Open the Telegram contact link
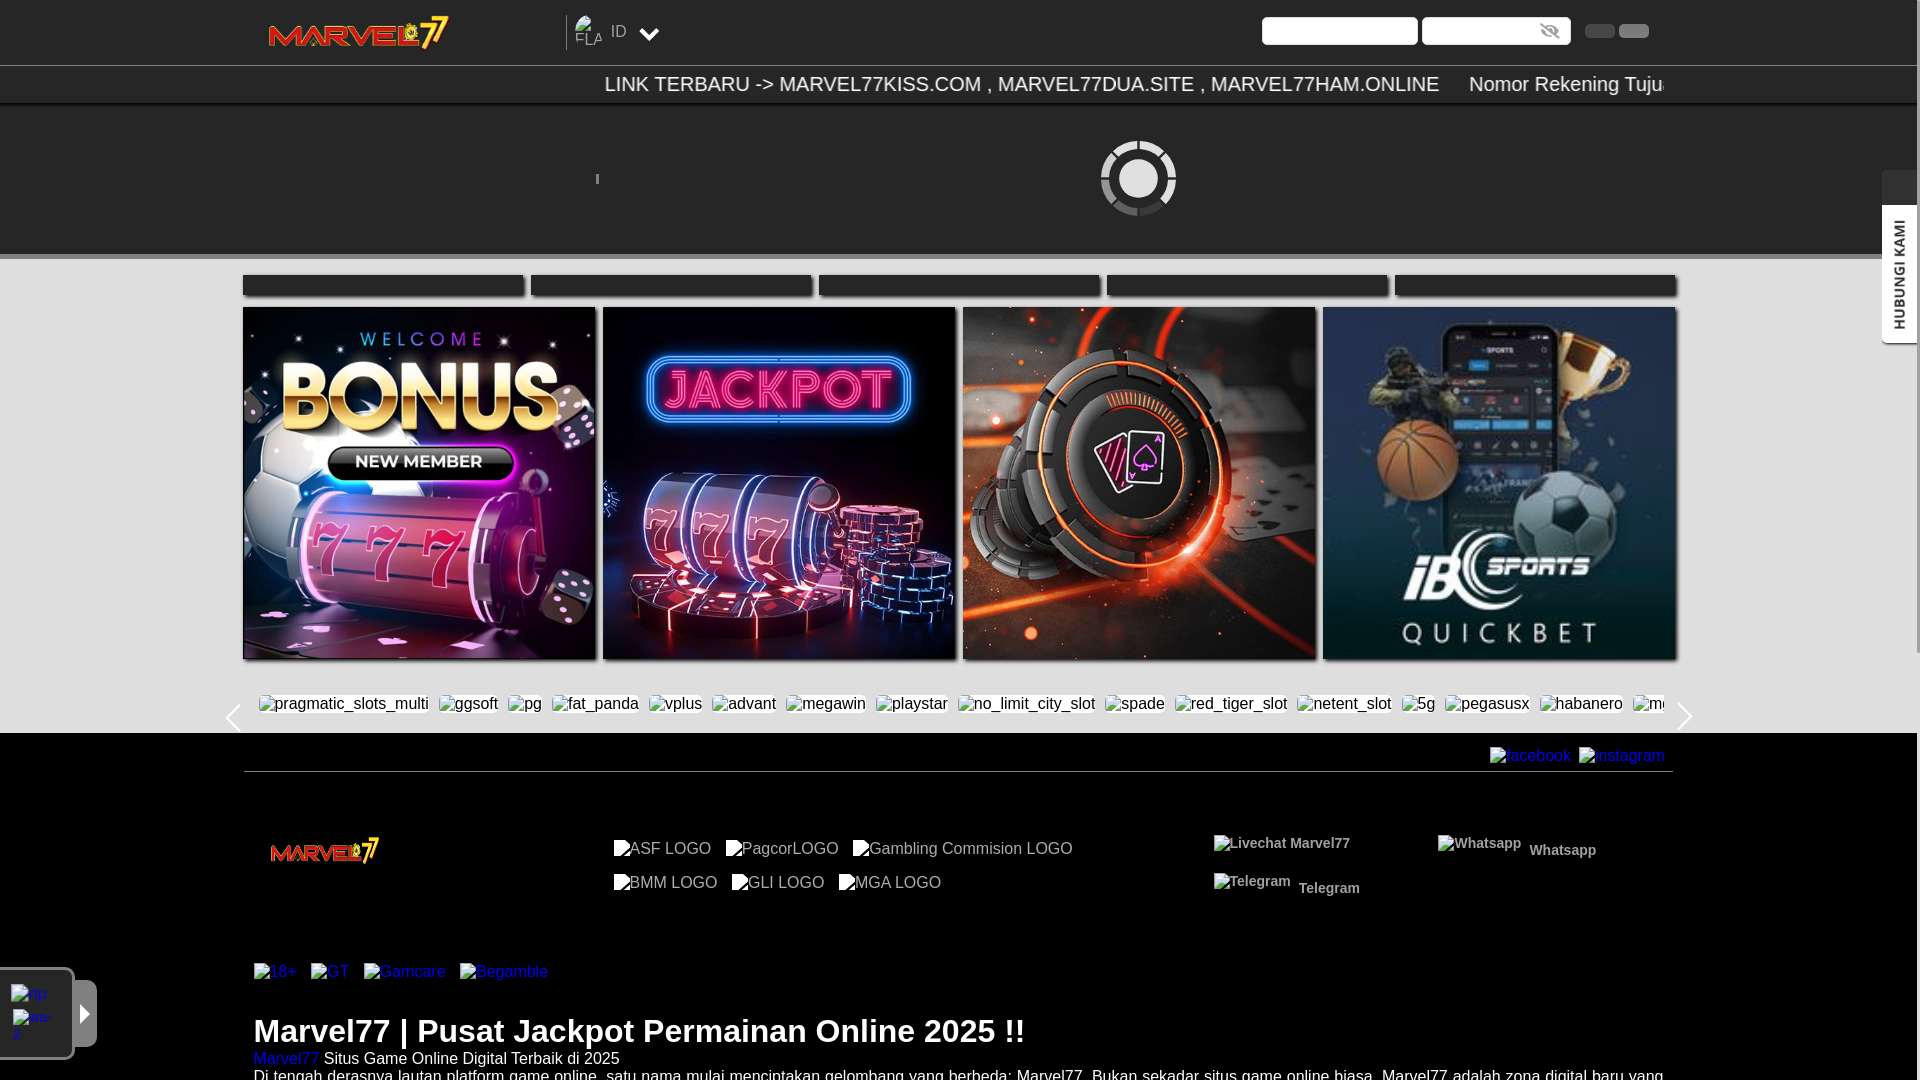Viewport: 1920px width, 1080px height. (x=1287, y=885)
